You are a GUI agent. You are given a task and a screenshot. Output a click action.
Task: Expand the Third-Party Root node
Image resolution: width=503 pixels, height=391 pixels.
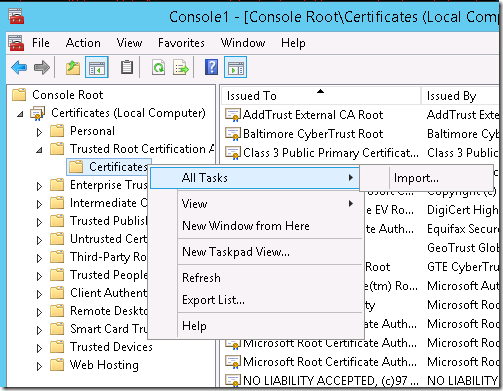[39, 258]
